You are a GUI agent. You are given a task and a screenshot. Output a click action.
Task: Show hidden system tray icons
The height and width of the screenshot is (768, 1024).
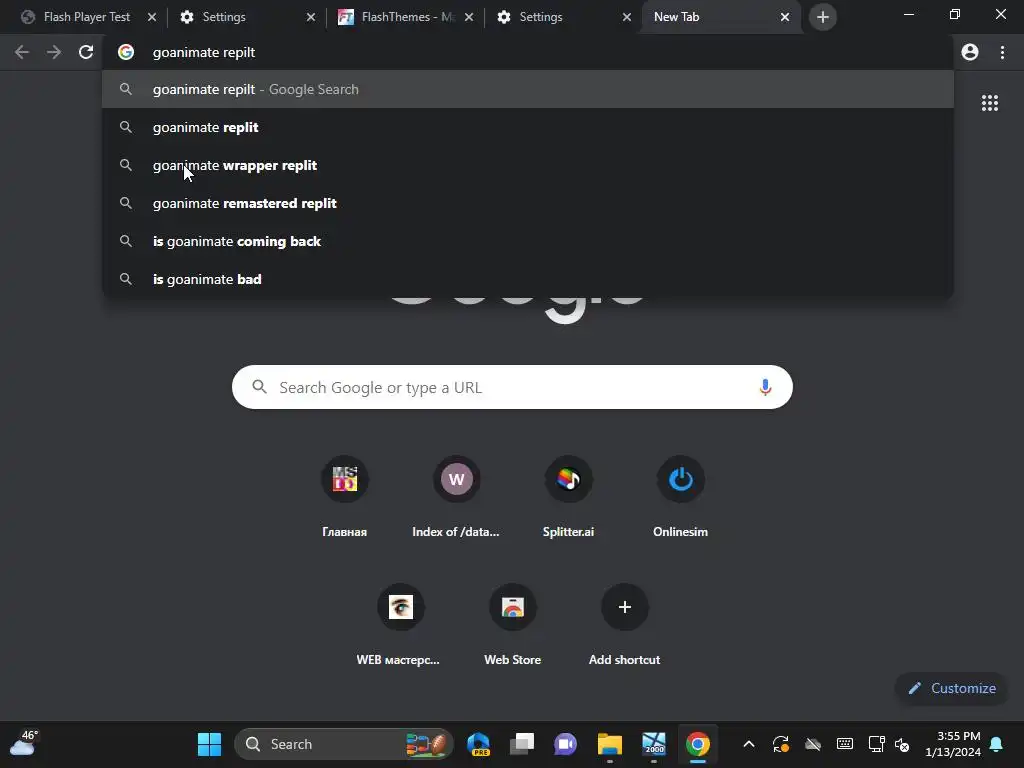[749, 744]
